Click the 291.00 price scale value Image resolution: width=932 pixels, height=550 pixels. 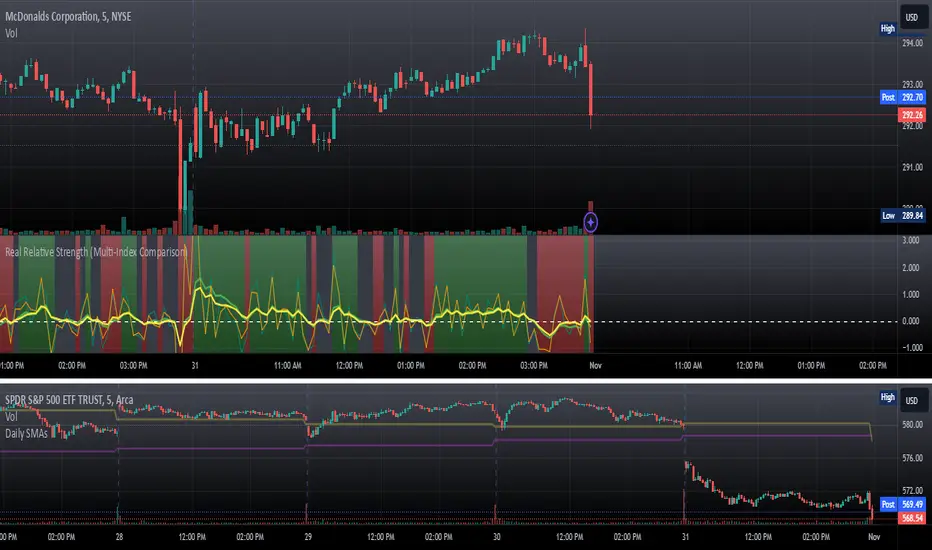pos(912,168)
